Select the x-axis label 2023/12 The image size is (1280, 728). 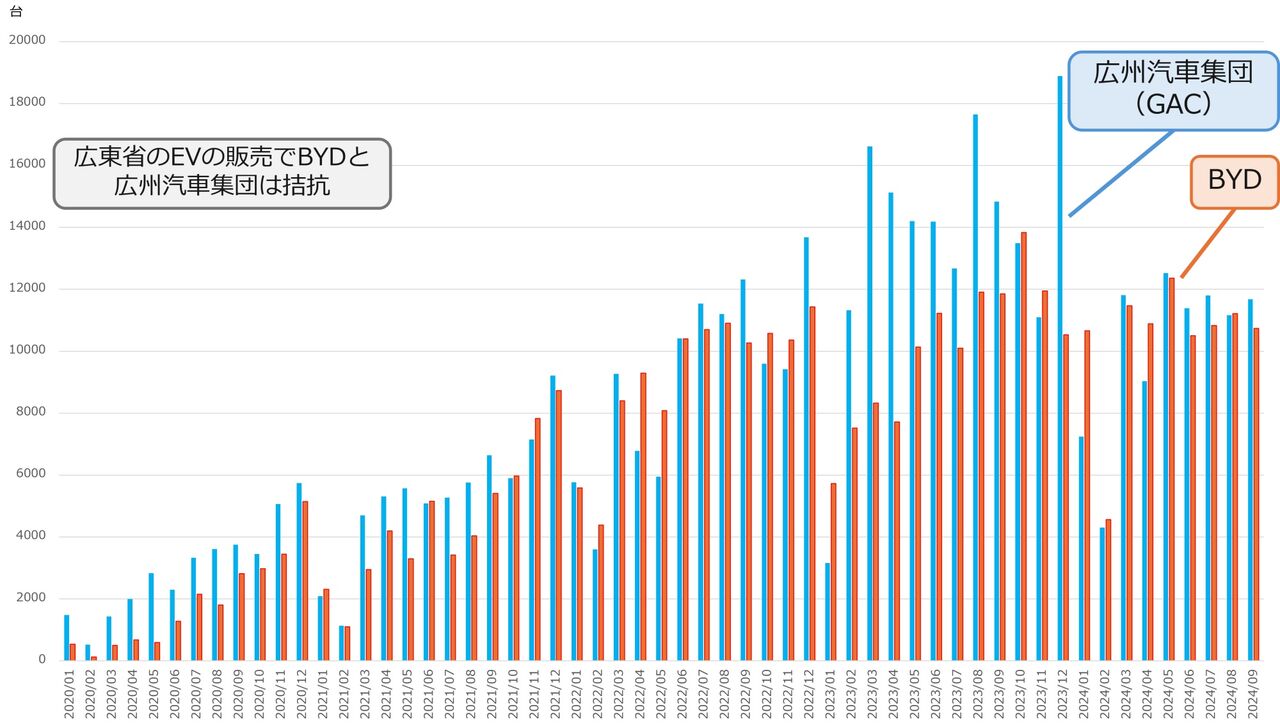click(1065, 694)
